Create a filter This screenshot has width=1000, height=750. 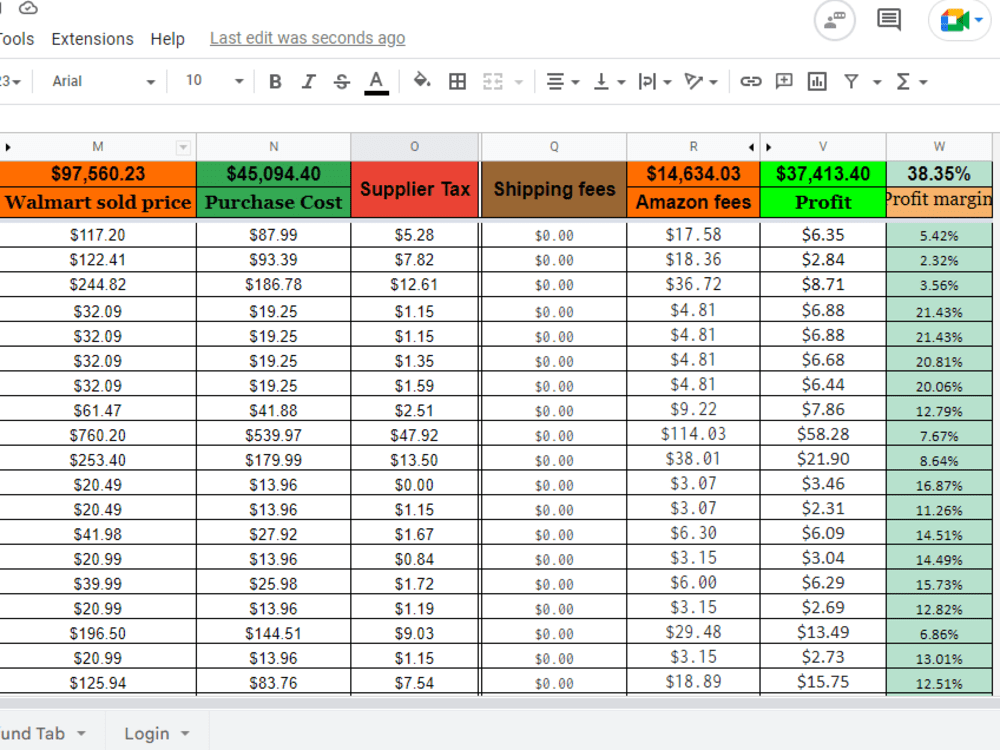[851, 81]
